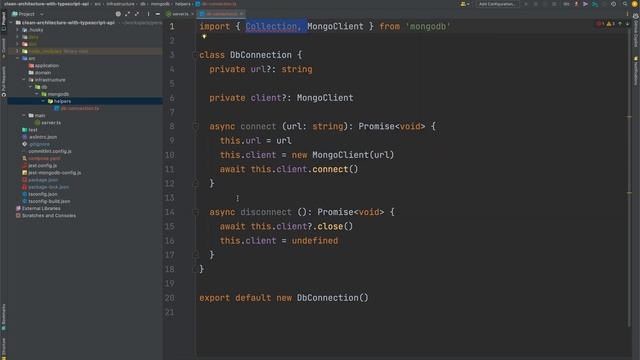Open the Add Configuration dropdown
This screenshot has height=360, width=640.
pyautogui.click(x=498, y=4)
